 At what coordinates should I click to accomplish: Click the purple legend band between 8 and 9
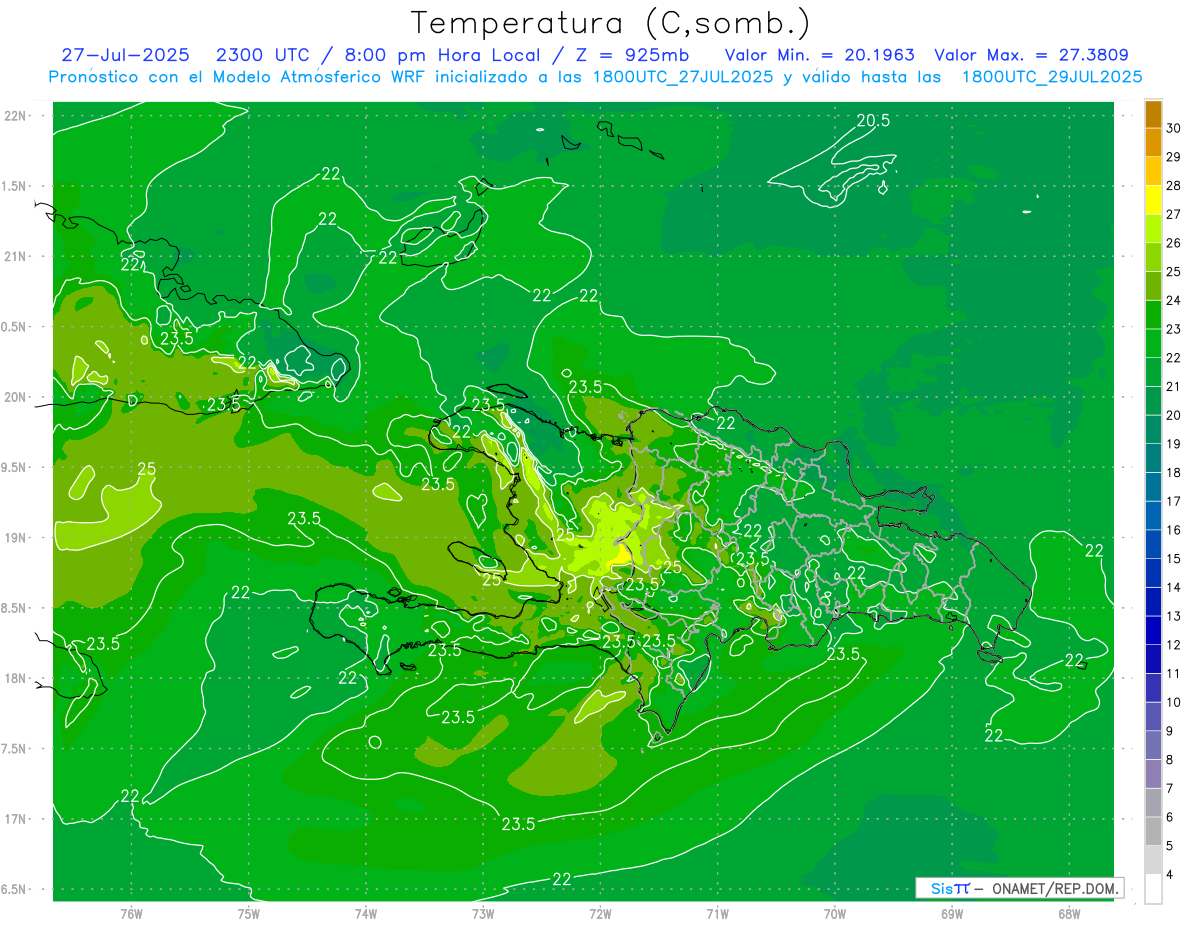coord(1153,745)
